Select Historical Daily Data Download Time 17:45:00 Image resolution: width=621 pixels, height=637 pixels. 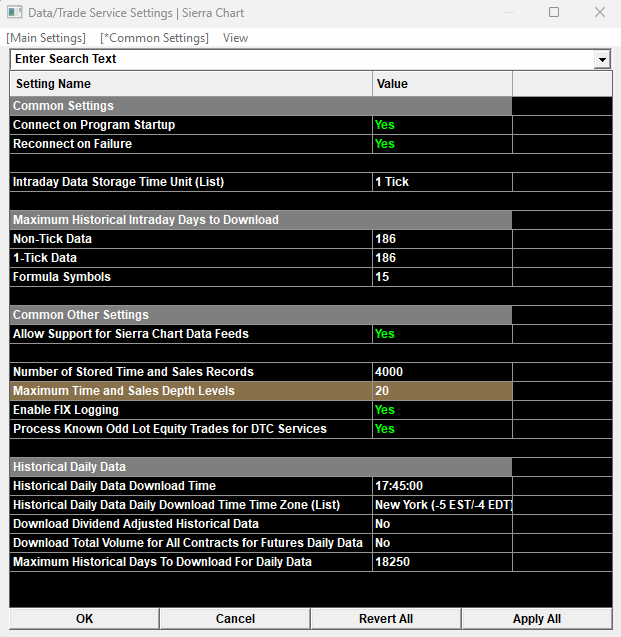(442, 486)
